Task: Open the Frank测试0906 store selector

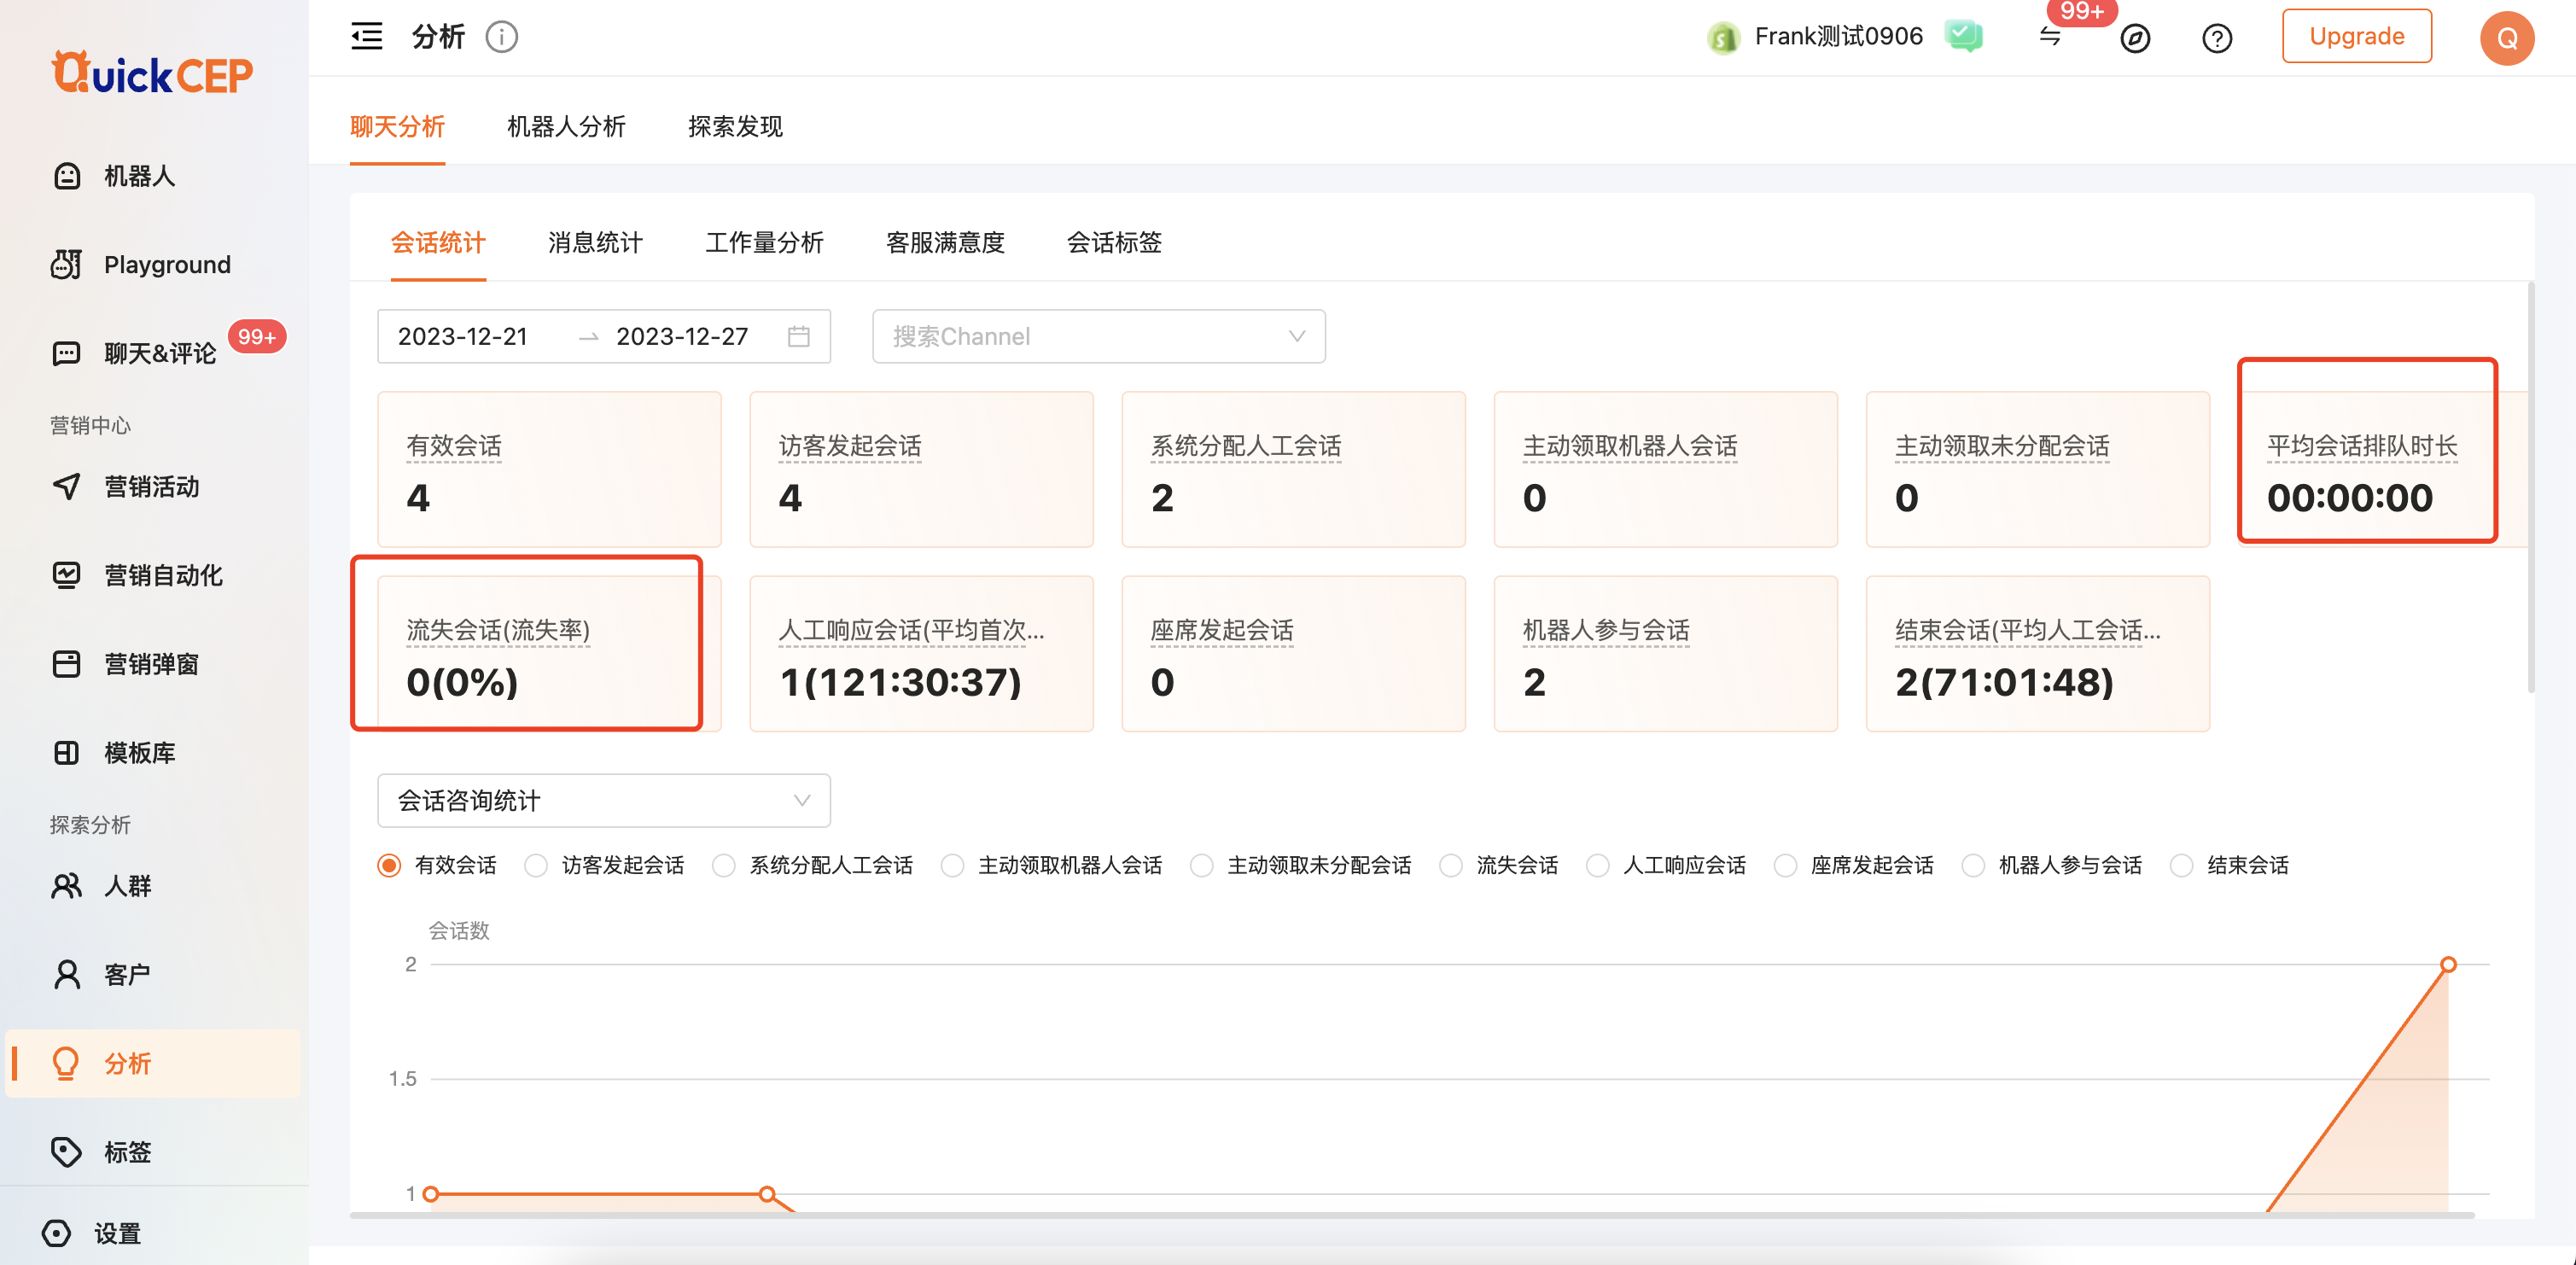Action: [1836, 37]
